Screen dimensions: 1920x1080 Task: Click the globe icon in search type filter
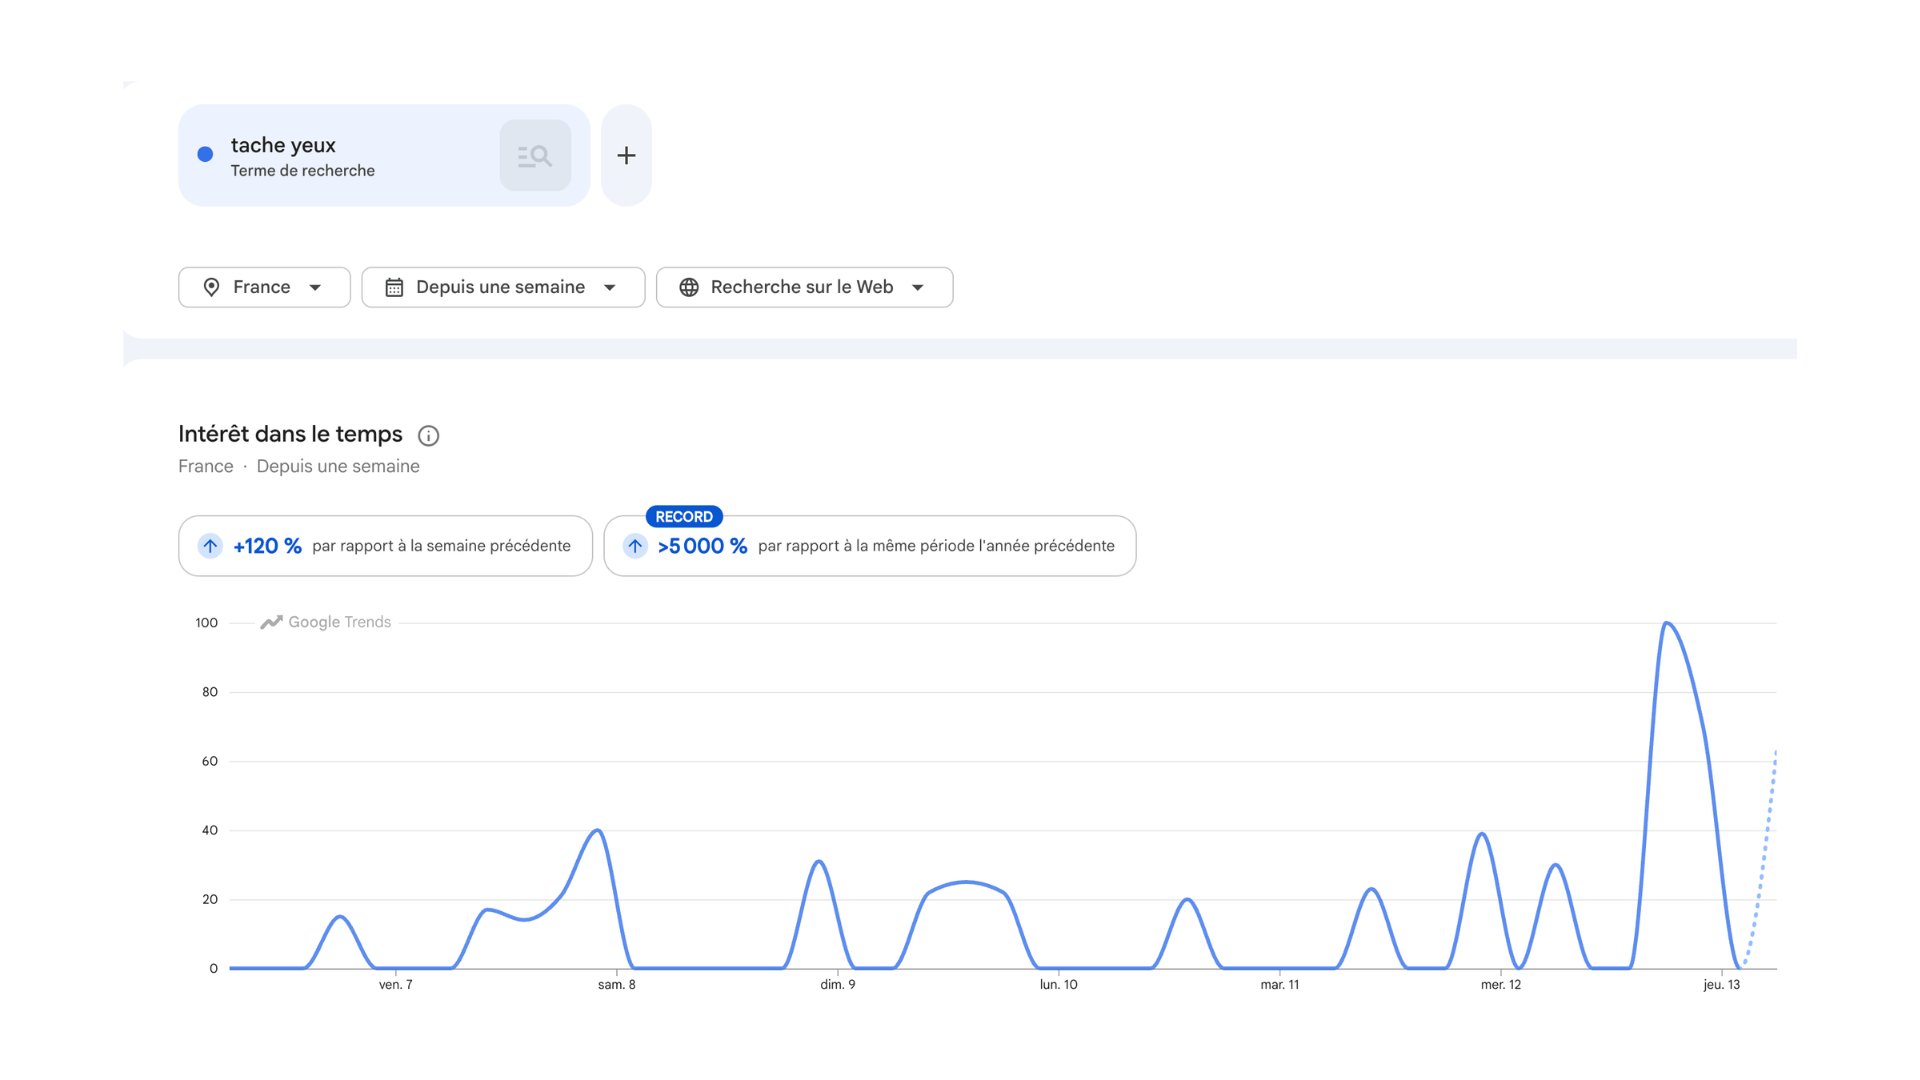click(689, 288)
